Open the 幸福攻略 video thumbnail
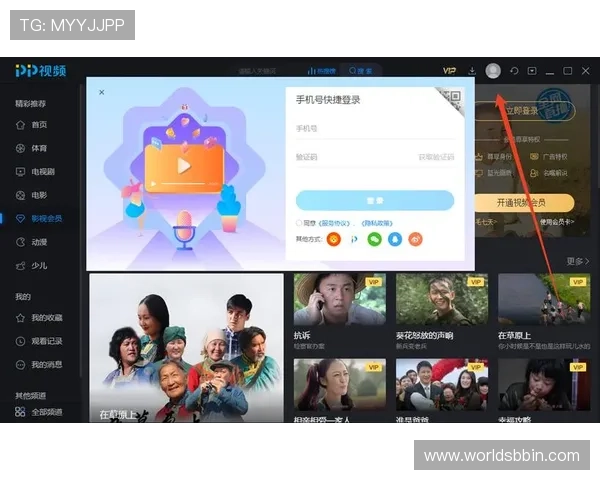 point(544,385)
